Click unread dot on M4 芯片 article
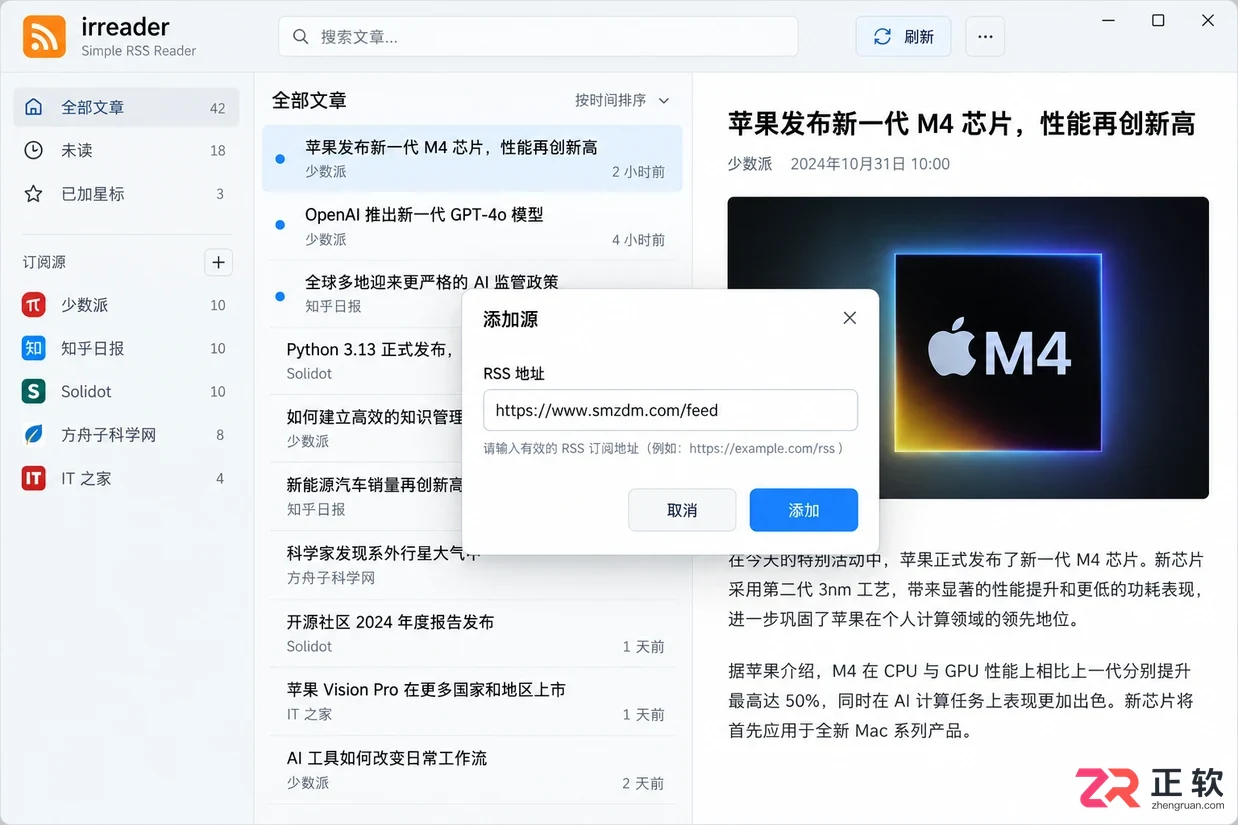Viewport: 1238px width, 825px height. [x=280, y=159]
